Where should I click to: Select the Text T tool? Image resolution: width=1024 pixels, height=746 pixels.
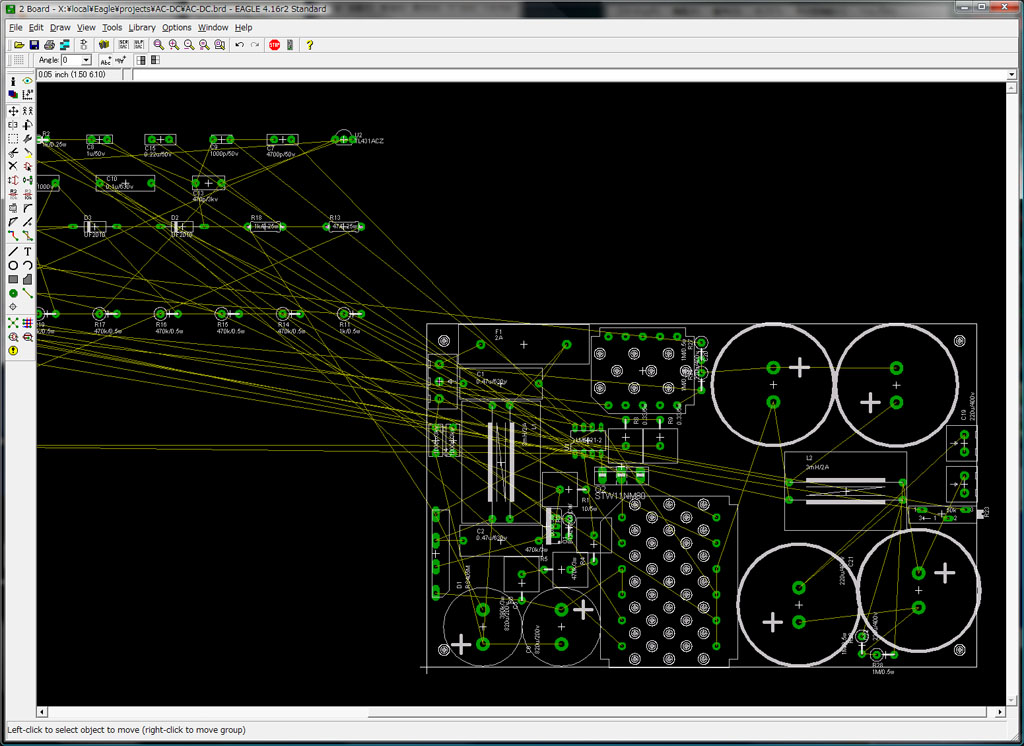click(27, 251)
